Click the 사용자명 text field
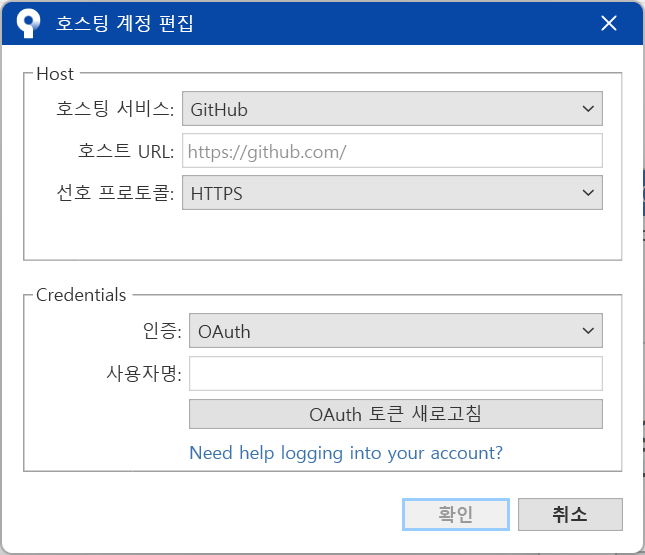Screen dimensions: 645x555 pos(396,374)
